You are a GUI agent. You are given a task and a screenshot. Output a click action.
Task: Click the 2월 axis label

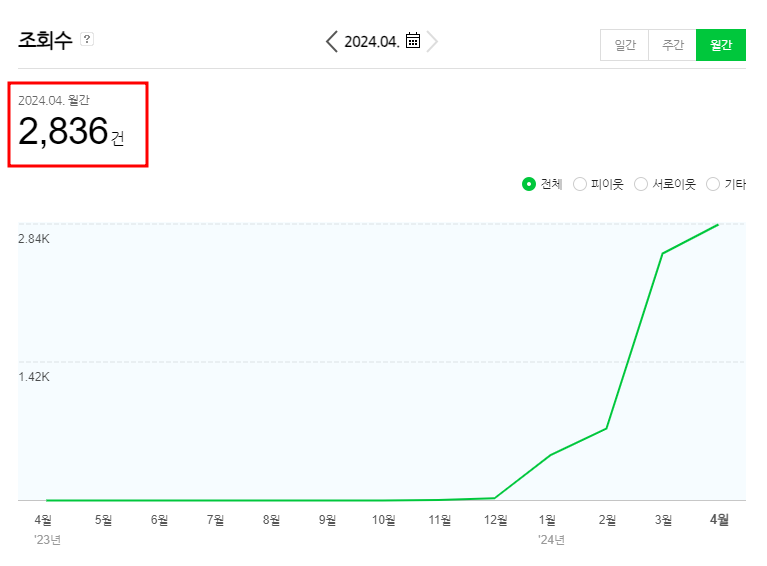click(x=607, y=520)
